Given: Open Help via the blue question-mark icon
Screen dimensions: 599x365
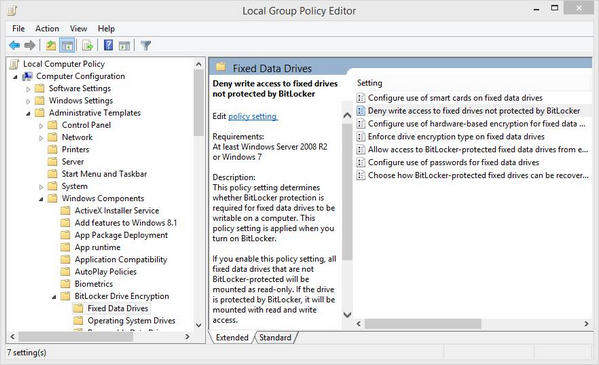Looking at the screenshot, I should (x=108, y=45).
